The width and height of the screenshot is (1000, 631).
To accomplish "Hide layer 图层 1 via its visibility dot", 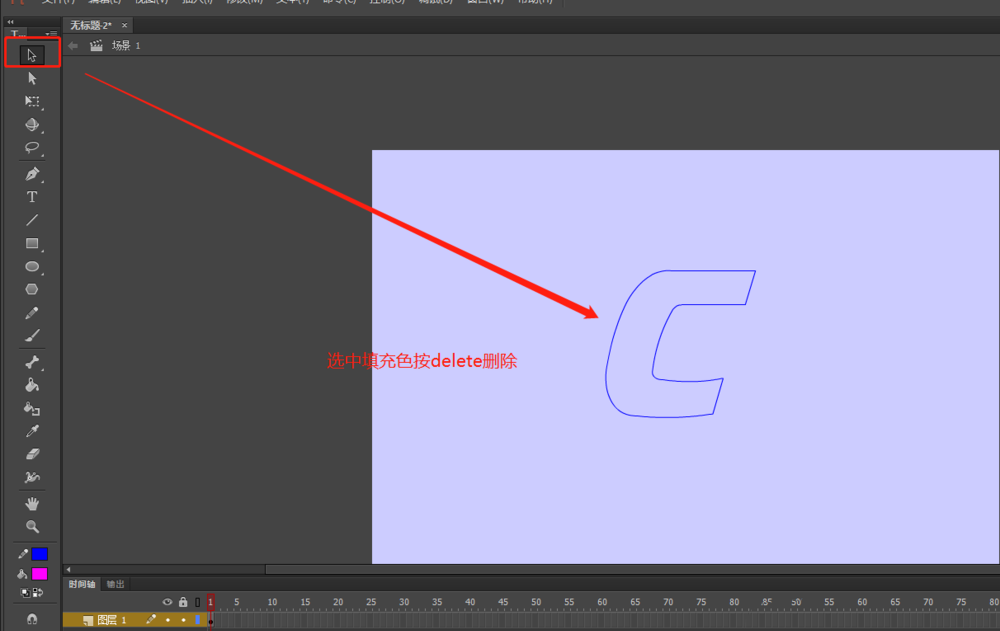I will pyautogui.click(x=168, y=620).
